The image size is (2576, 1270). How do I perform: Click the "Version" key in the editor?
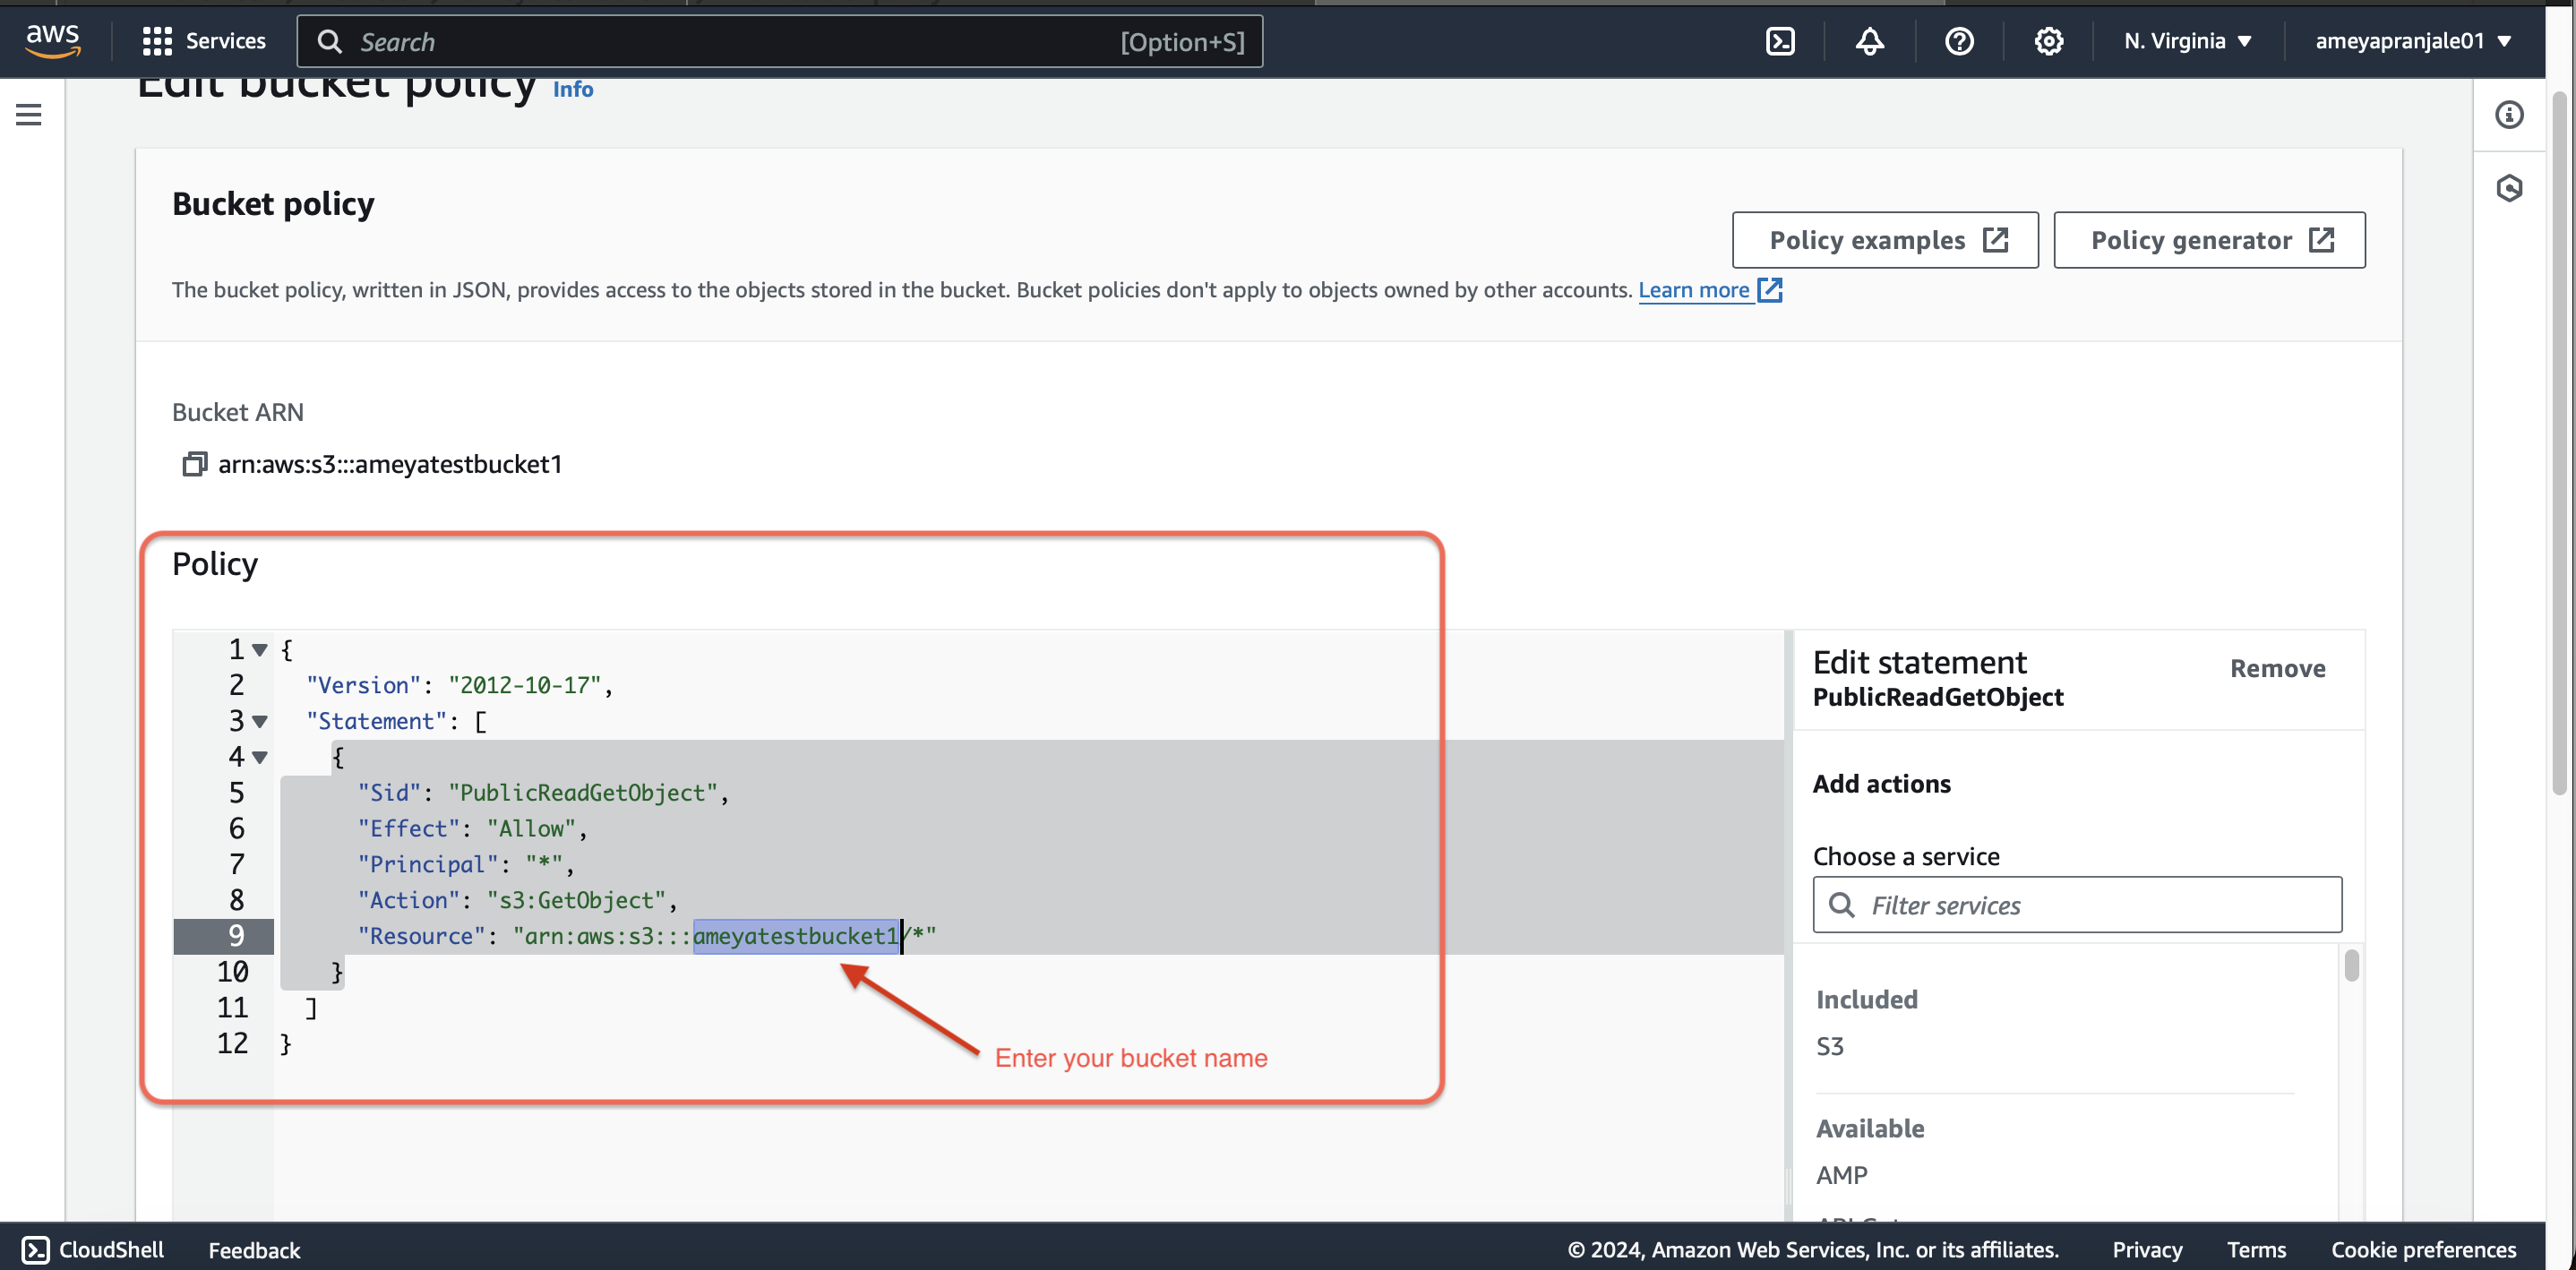[x=363, y=685]
